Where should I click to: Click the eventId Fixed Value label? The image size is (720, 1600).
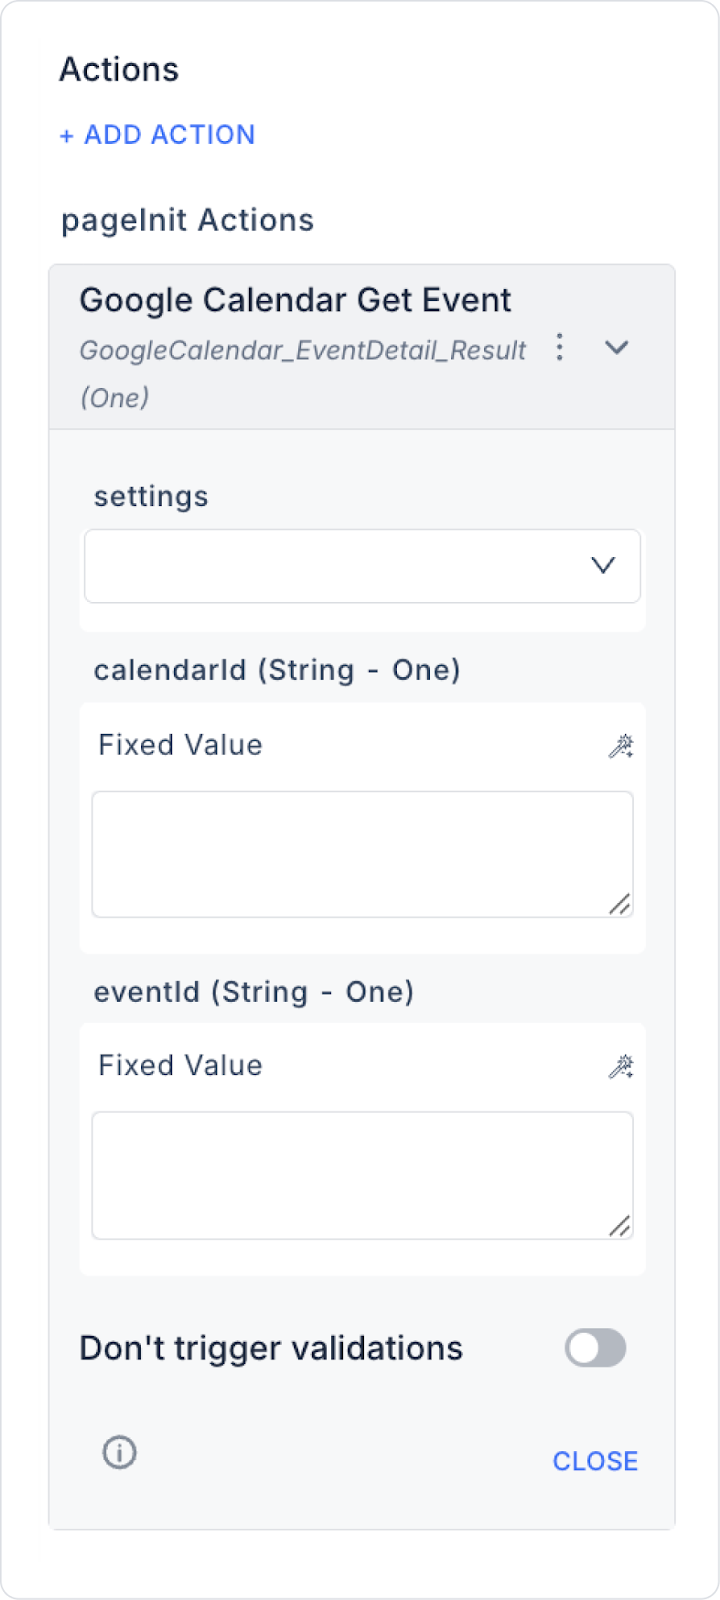[x=180, y=1066]
